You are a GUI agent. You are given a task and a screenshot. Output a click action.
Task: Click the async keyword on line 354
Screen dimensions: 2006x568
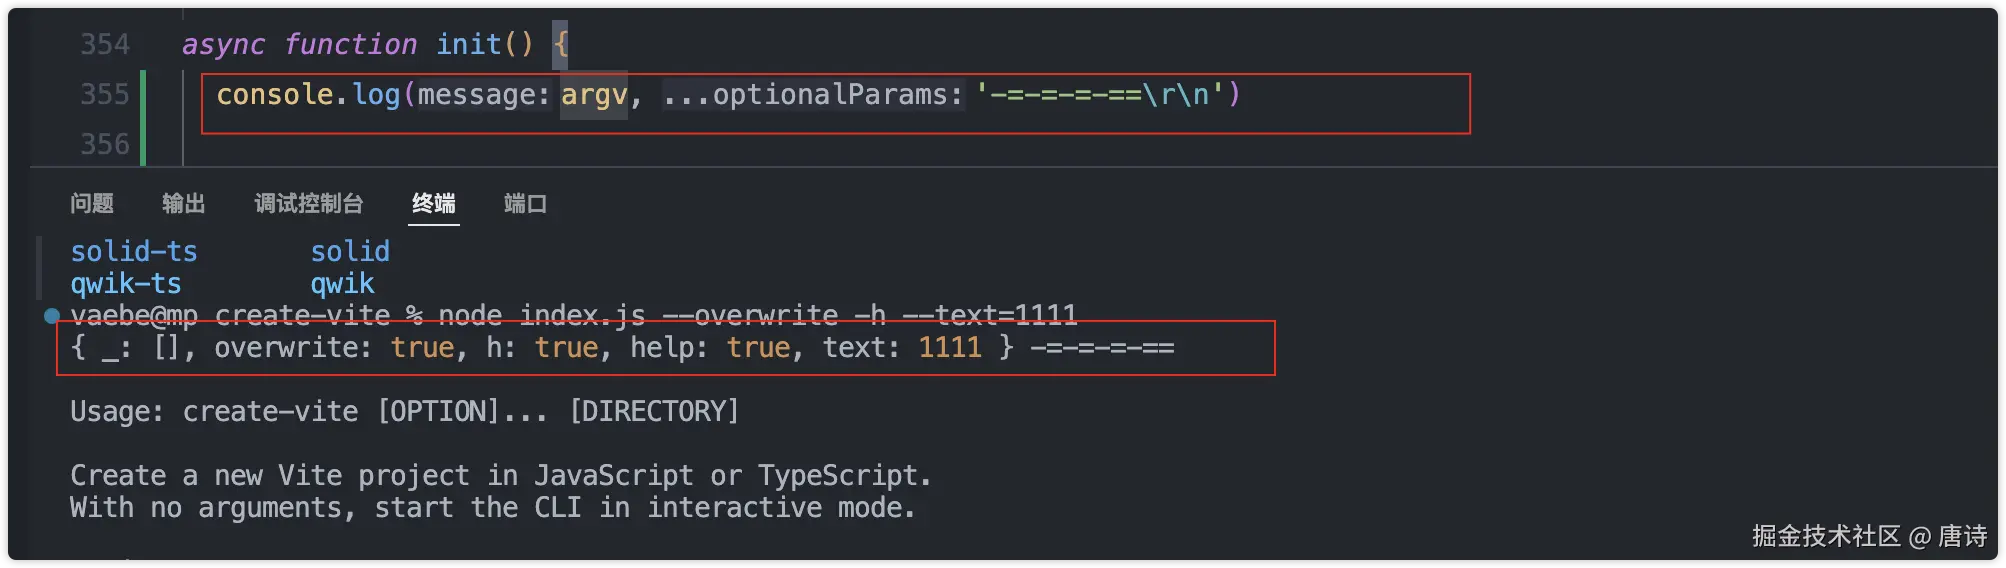point(223,44)
